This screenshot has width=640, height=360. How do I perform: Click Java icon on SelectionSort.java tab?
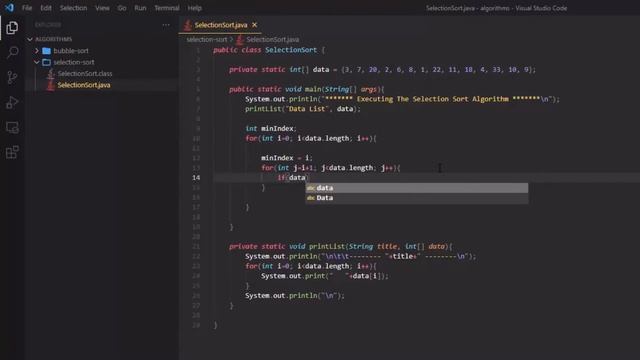[187, 25]
